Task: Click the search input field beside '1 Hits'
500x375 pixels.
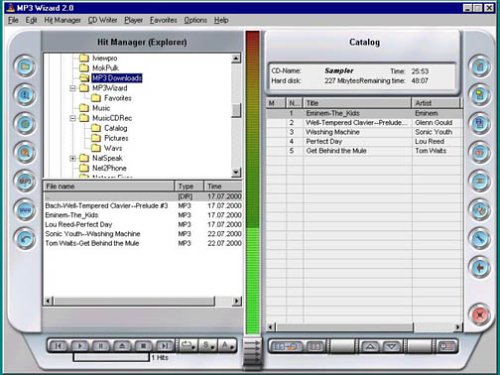Action: tap(111, 357)
